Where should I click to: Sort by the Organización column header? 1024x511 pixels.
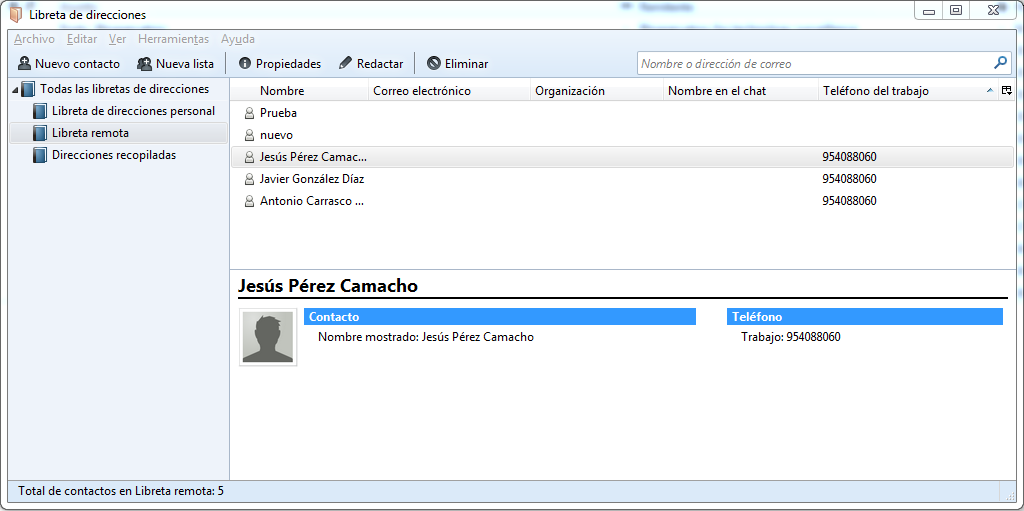[597, 91]
